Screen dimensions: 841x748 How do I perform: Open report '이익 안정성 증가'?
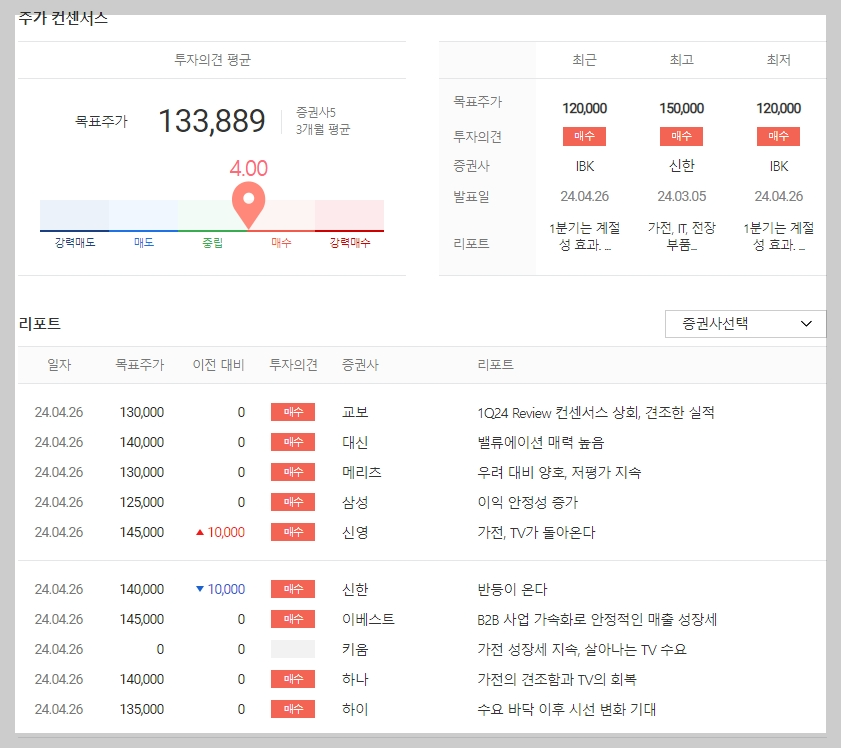pos(528,502)
